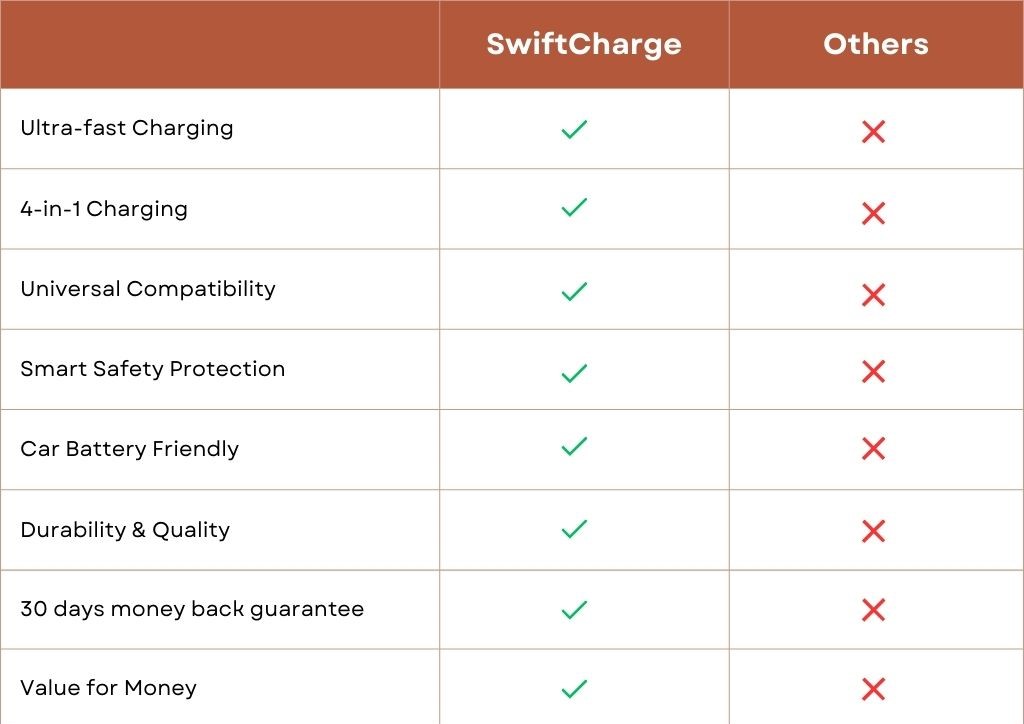Click the SwiftCharge column header
Image resolution: width=1024 pixels, height=724 pixels.
tap(584, 44)
